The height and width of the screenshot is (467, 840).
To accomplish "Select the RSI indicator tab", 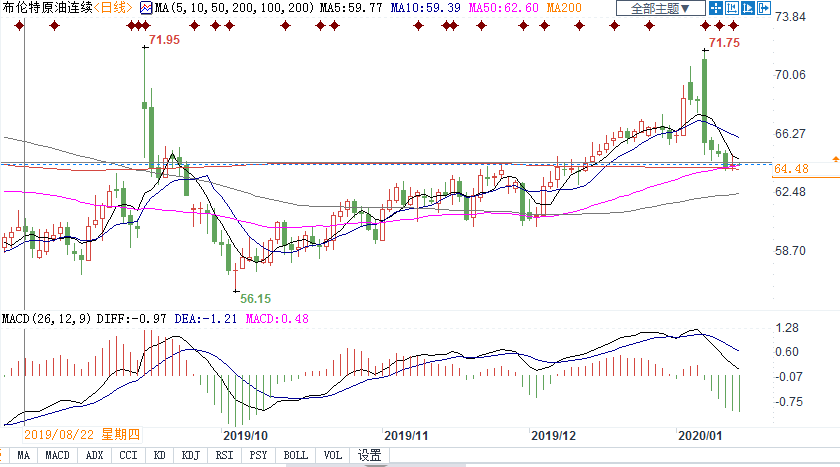I will point(225,455).
